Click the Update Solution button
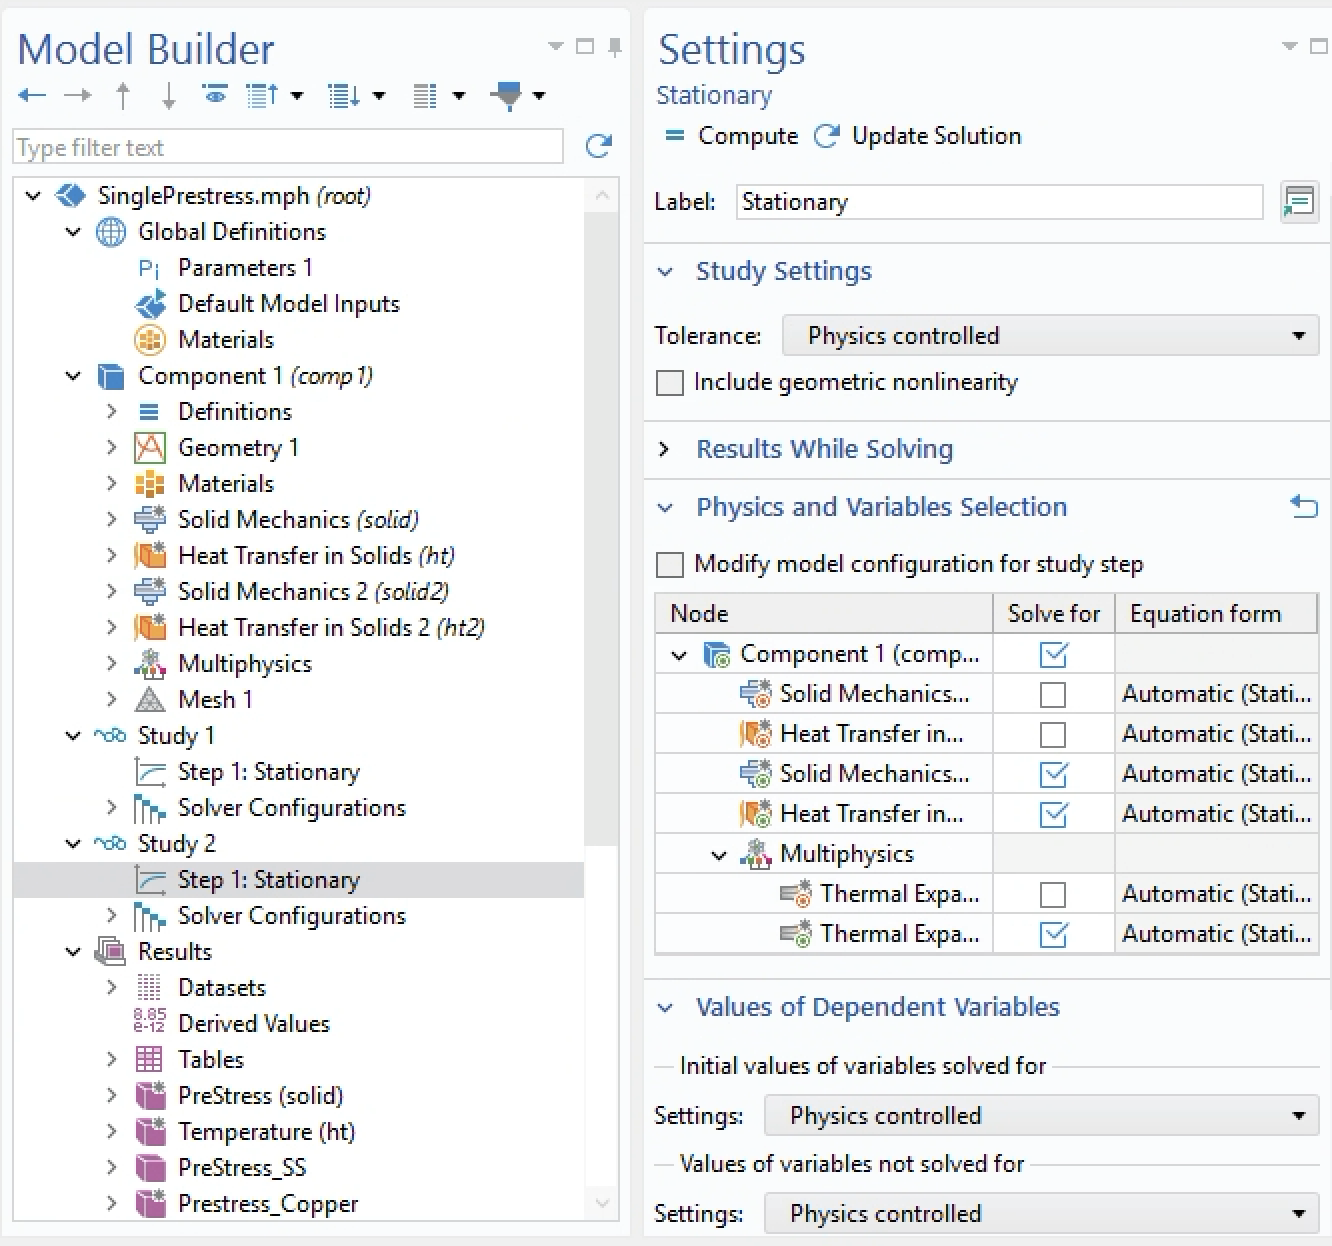 [x=936, y=136]
